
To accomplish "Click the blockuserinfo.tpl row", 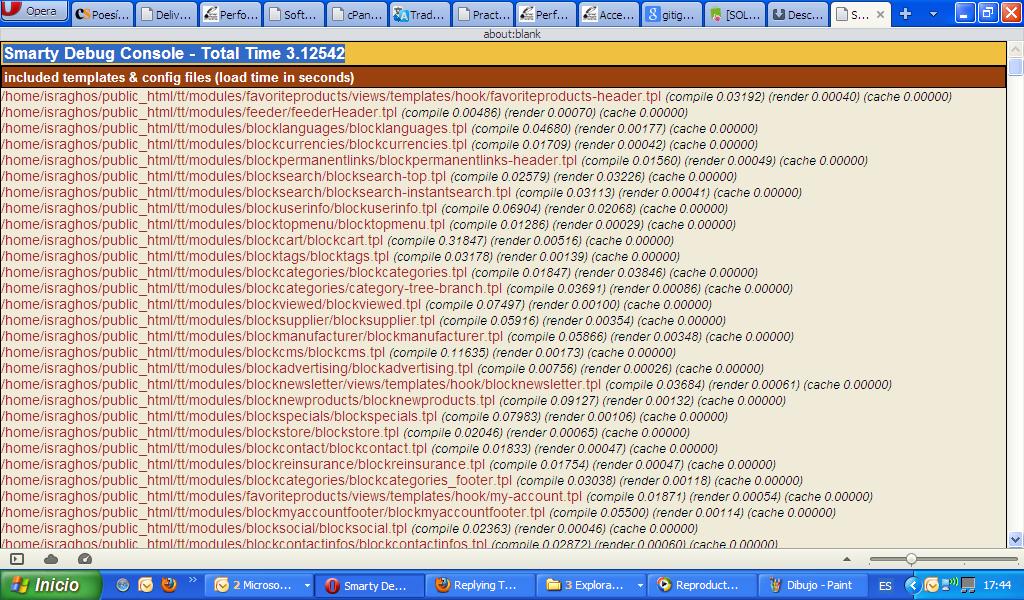I will [x=364, y=208].
